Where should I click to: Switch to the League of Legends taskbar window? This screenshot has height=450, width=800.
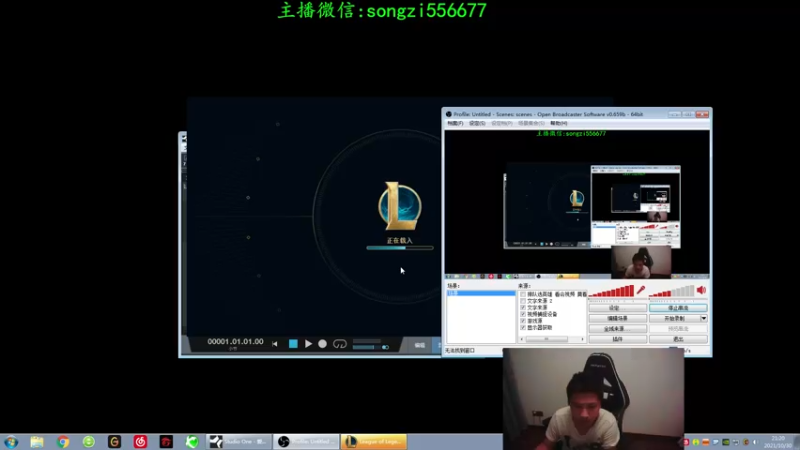373,442
